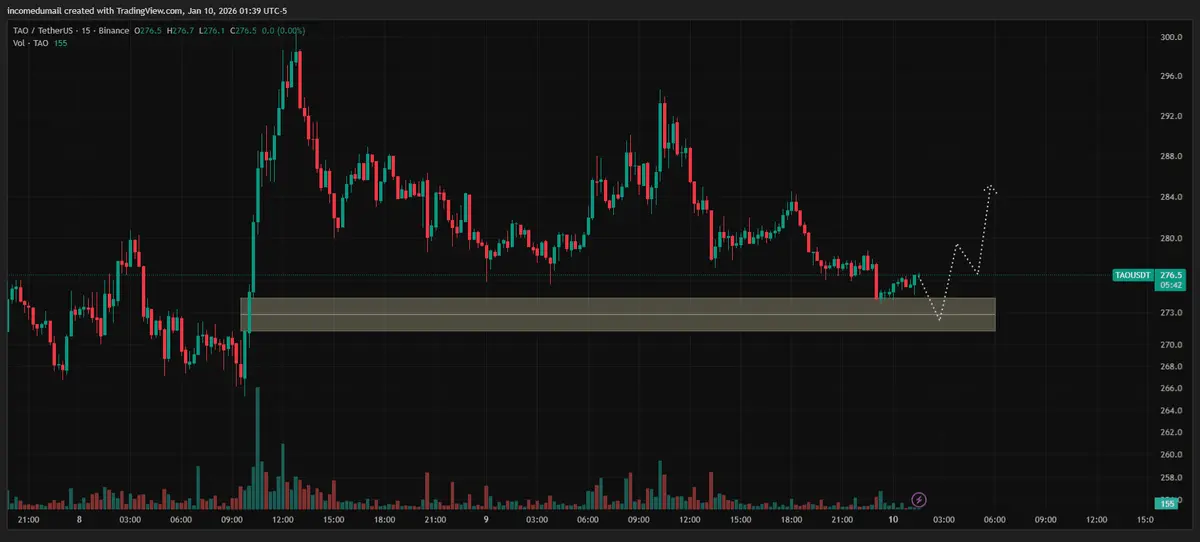Click the 268.0 price axis label
Screen dimensions: 1200x542
click(x=1172, y=367)
